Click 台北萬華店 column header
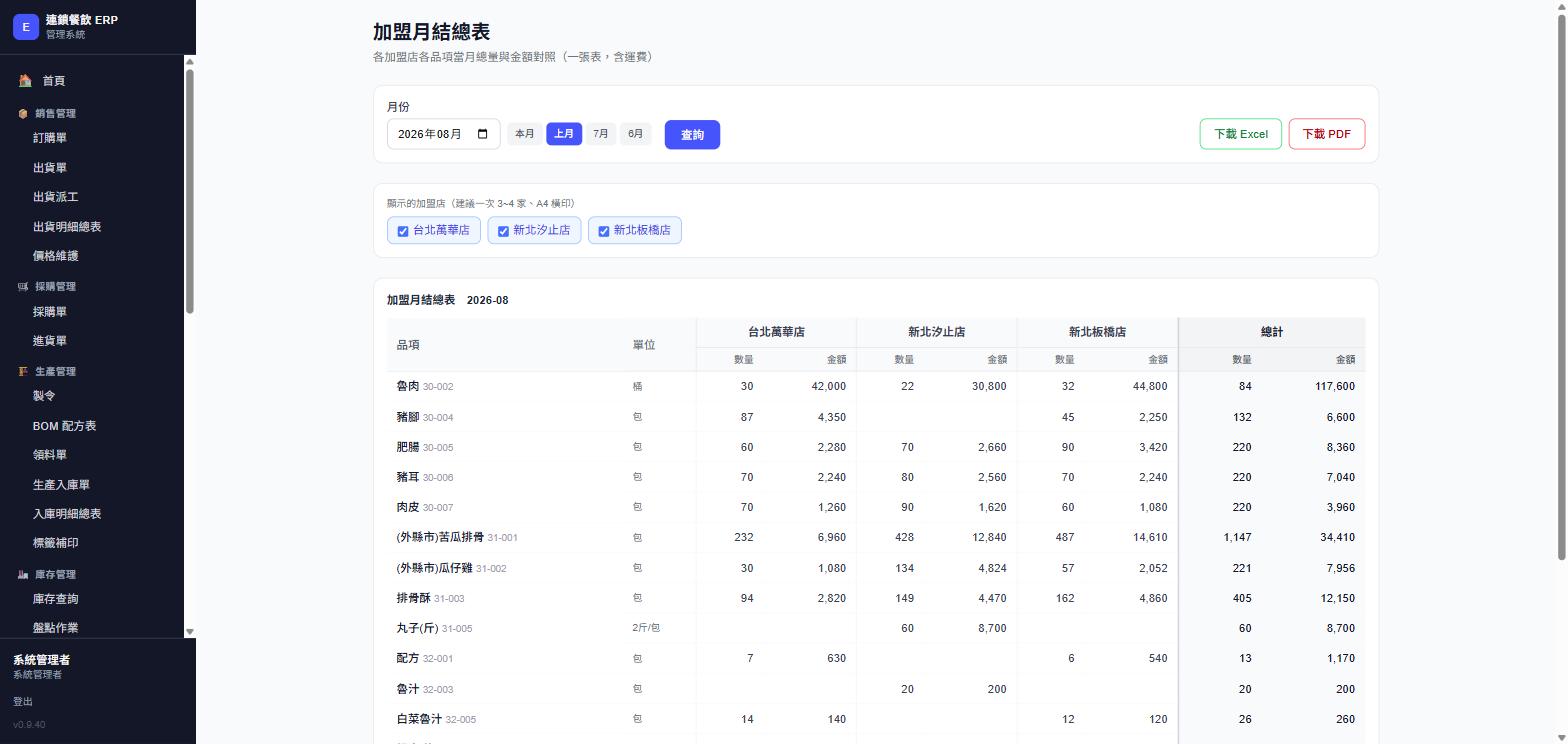This screenshot has height=744, width=1568. click(776, 332)
